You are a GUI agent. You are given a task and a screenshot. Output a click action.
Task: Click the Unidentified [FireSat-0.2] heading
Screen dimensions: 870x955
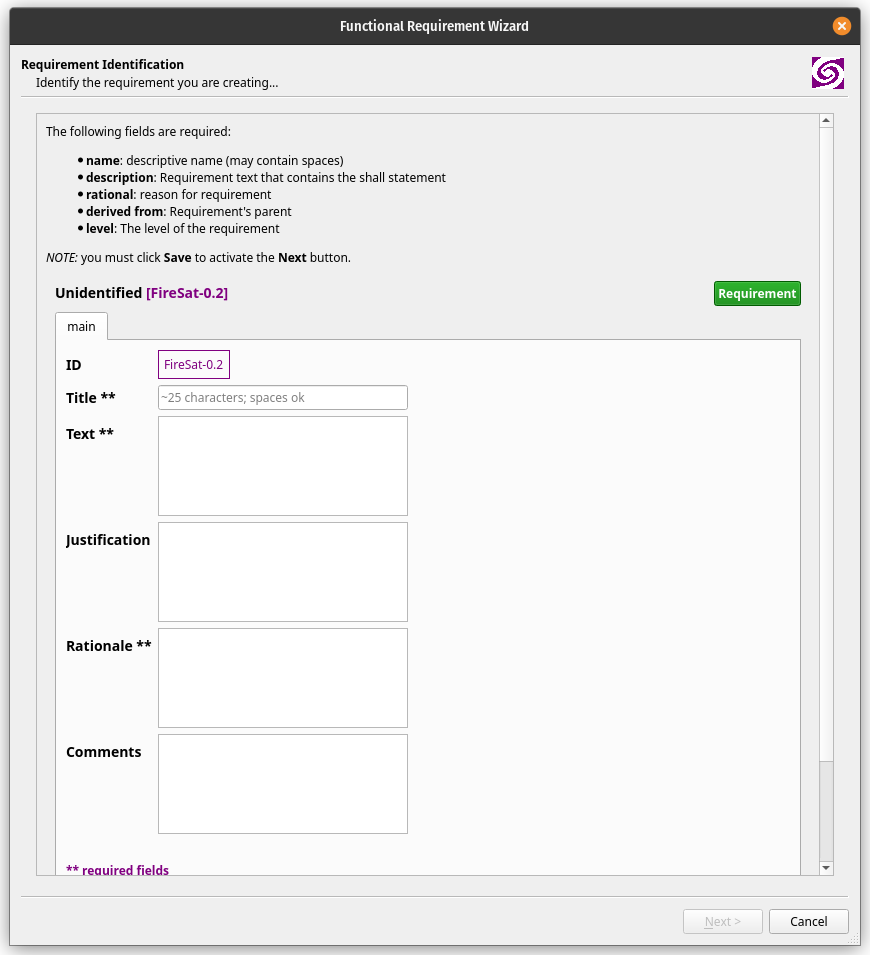141,293
